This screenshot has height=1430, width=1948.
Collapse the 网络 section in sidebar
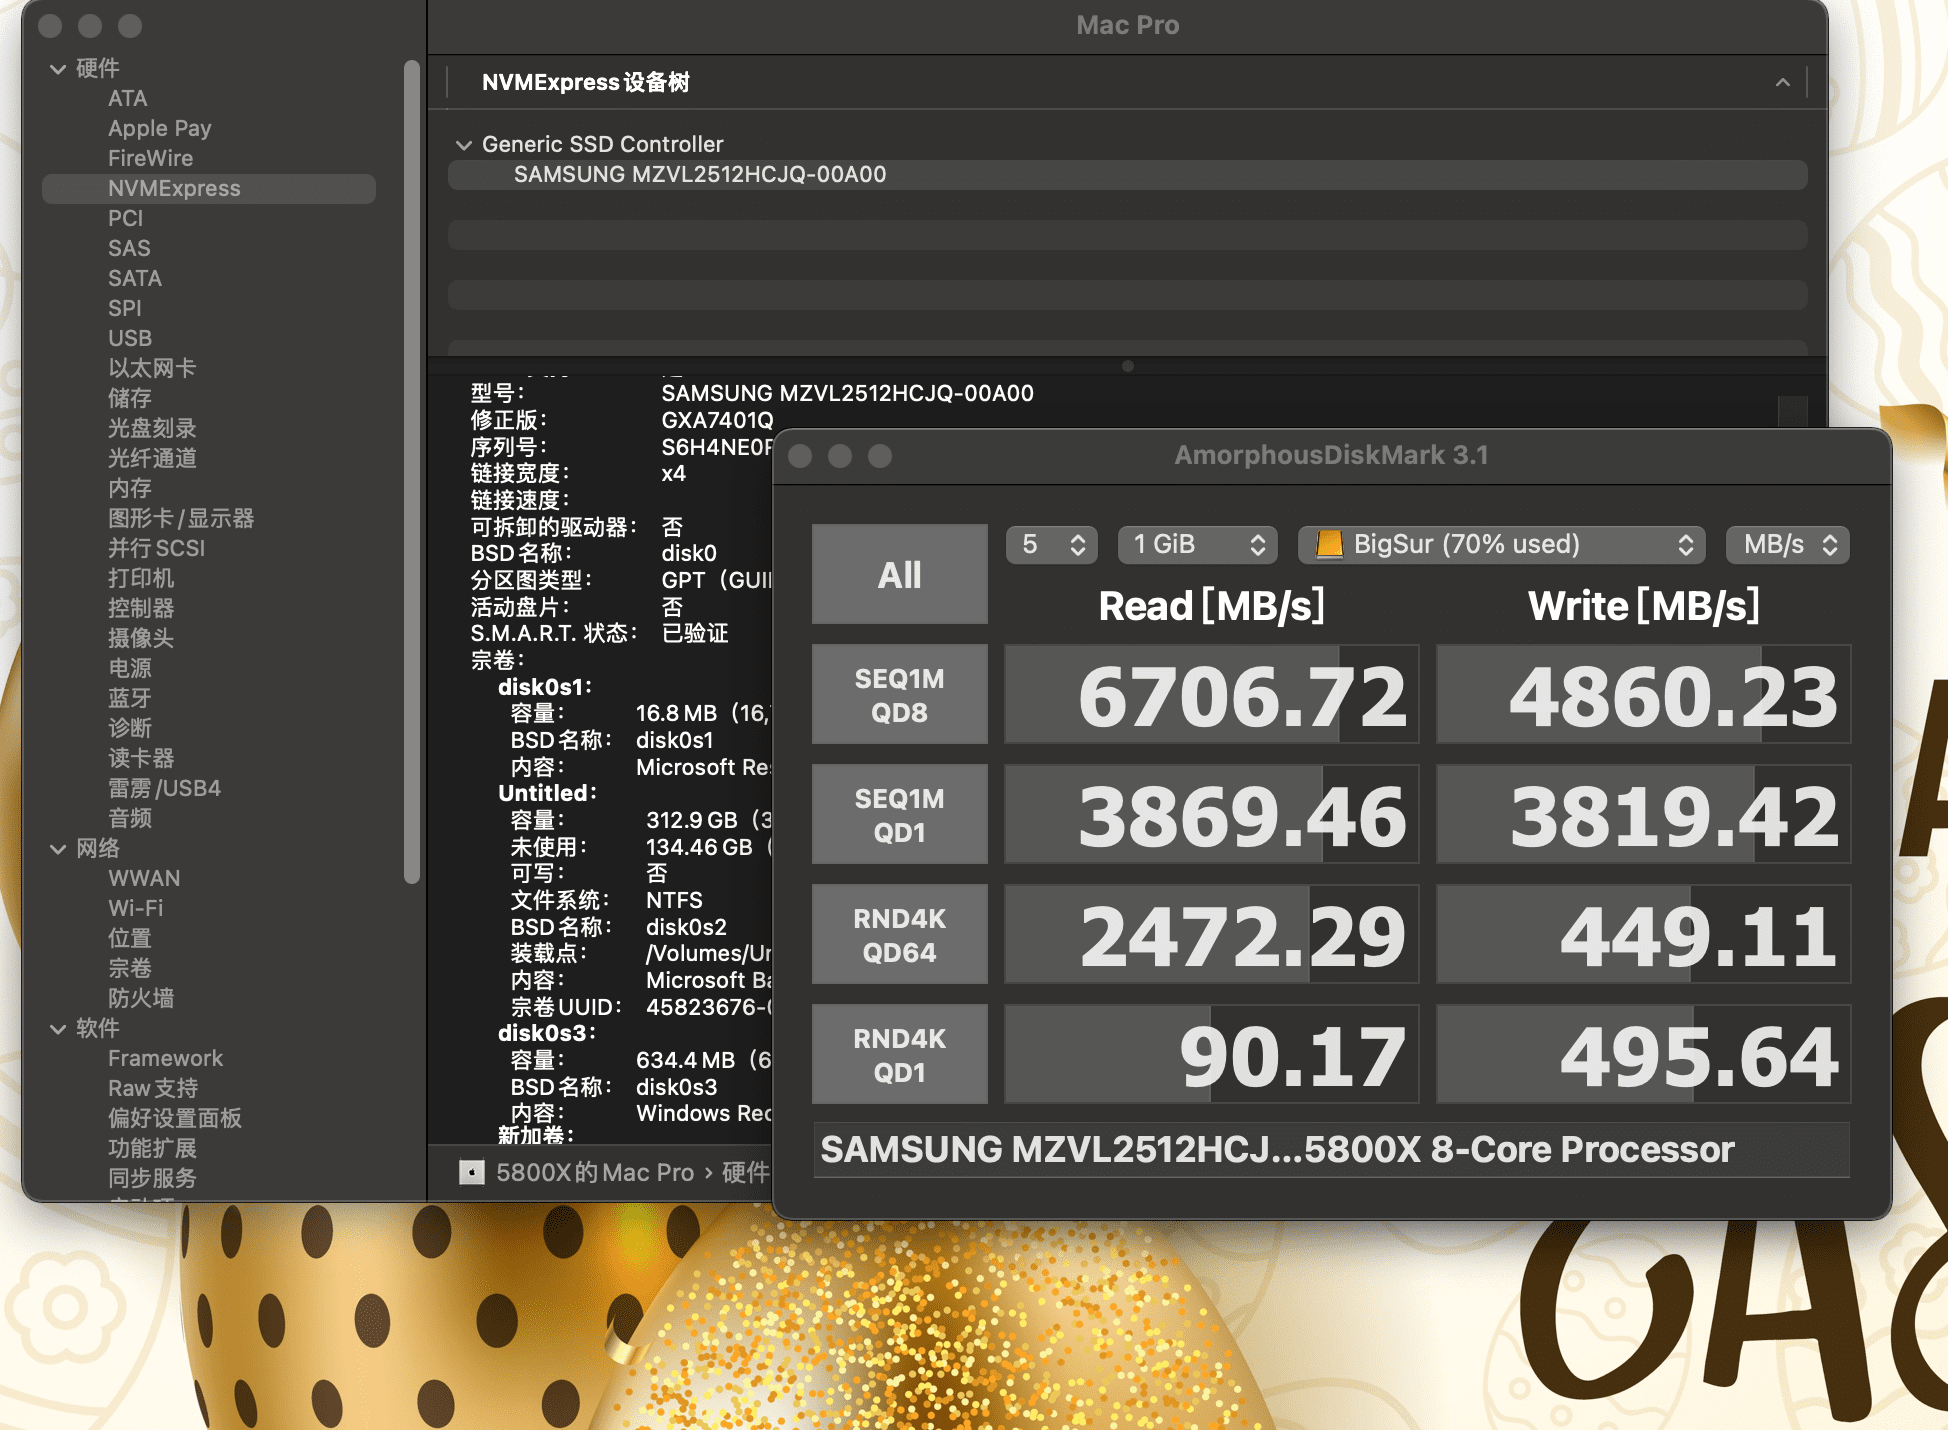pos(58,849)
